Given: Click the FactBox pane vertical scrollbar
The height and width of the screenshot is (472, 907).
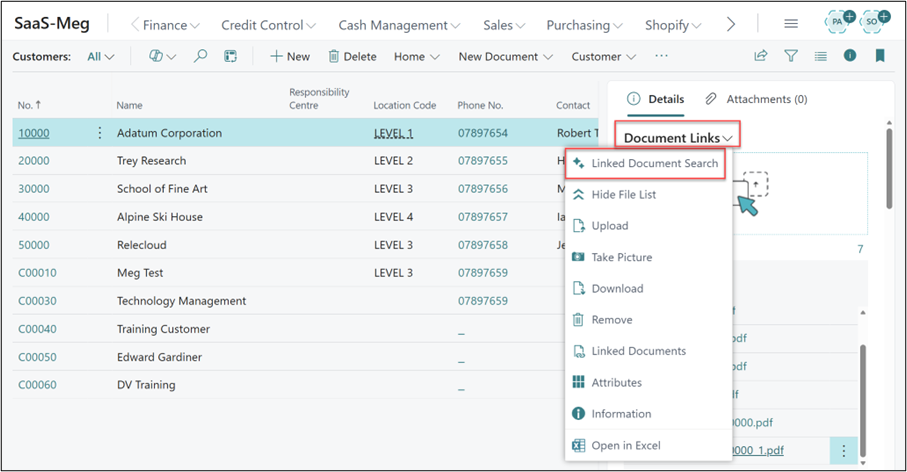Looking at the screenshot, I should point(888,168).
